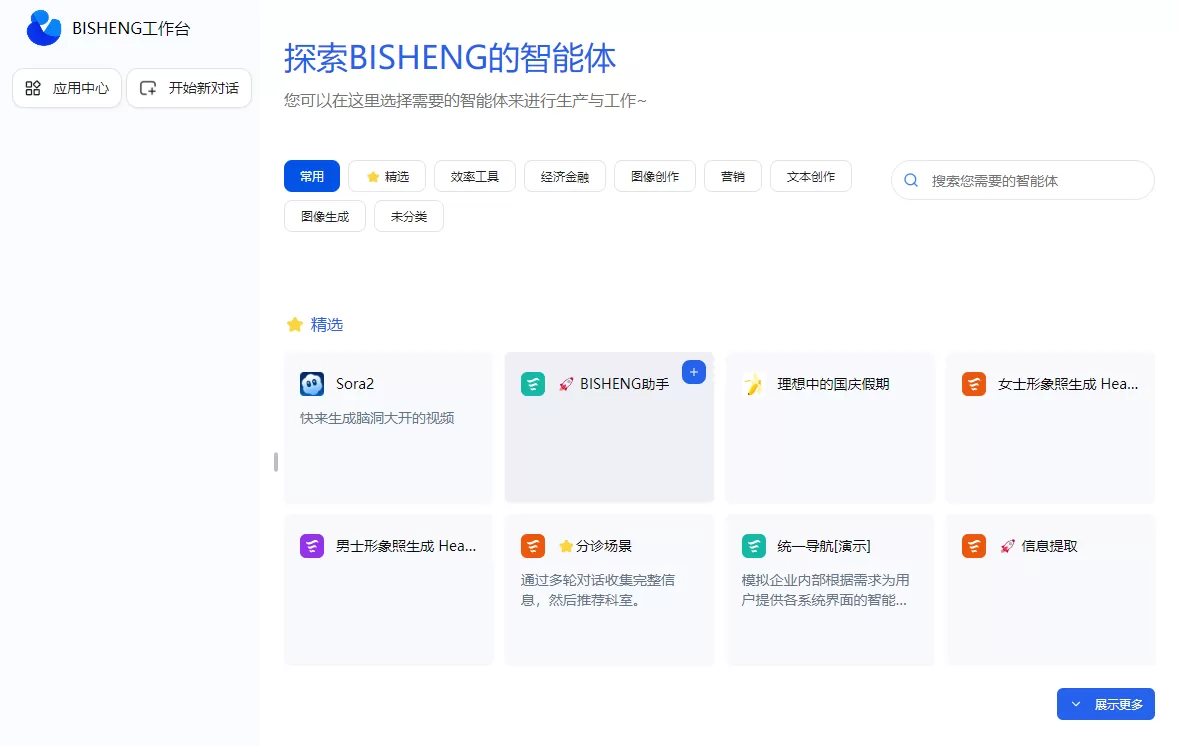Open the 图像生成 category tab
The height and width of the screenshot is (746, 1179).
pyautogui.click(x=325, y=217)
